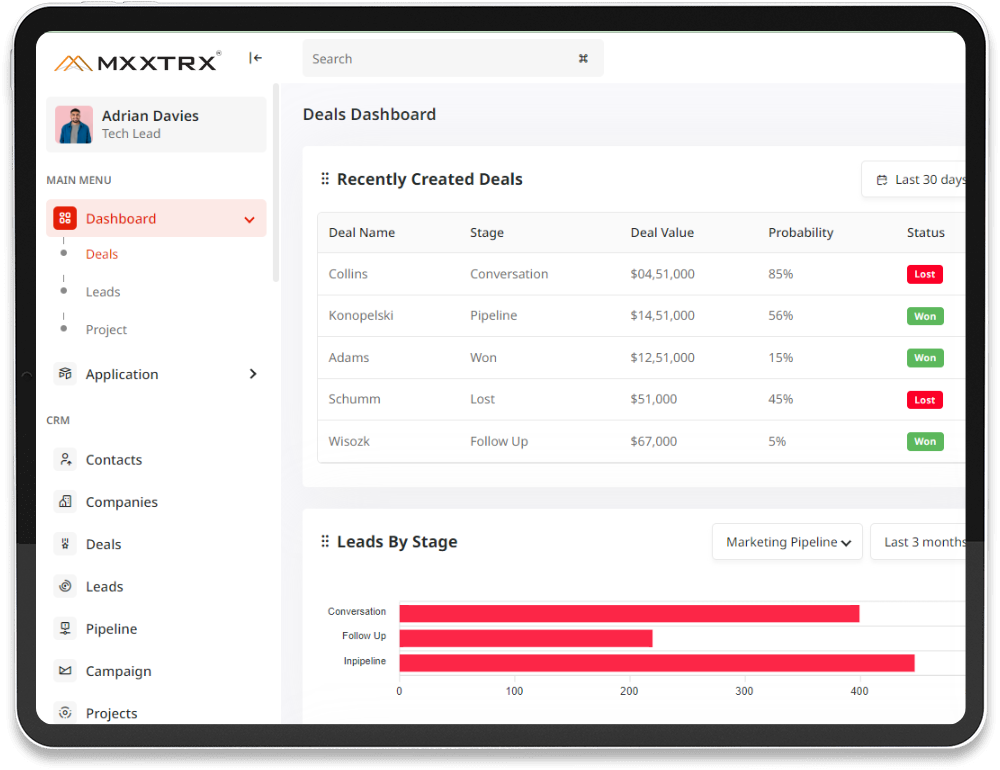Click the Inpipeline bar in chart
Viewport: 1000px width, 770px height.
click(656, 662)
